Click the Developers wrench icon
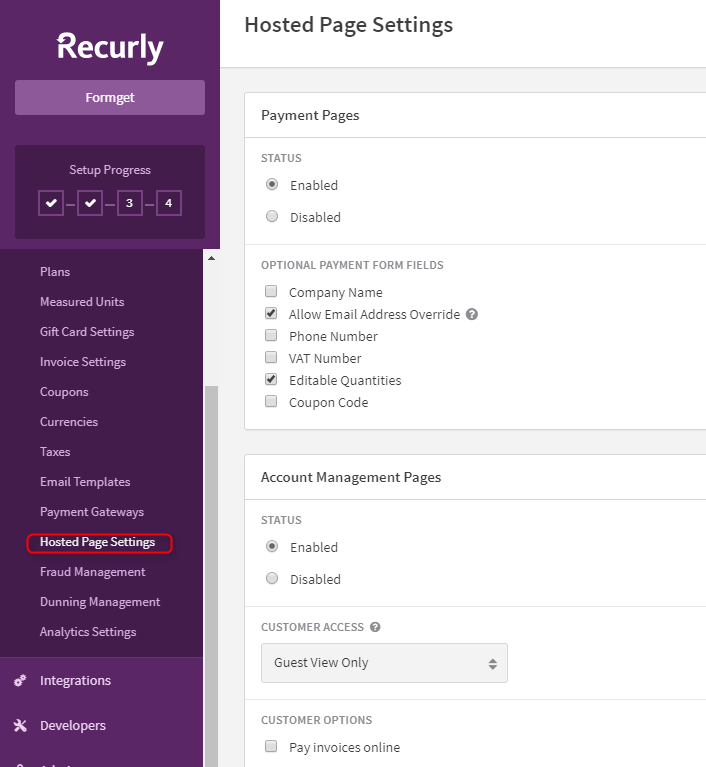The height and width of the screenshot is (767, 706). [20, 726]
